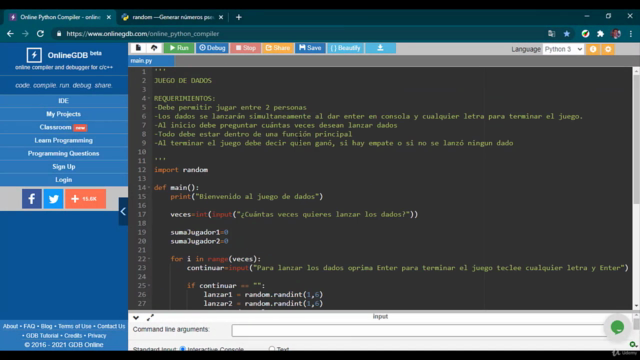Expand the input panel to fullscreen
This screenshot has width=640, height=360.
150,317
